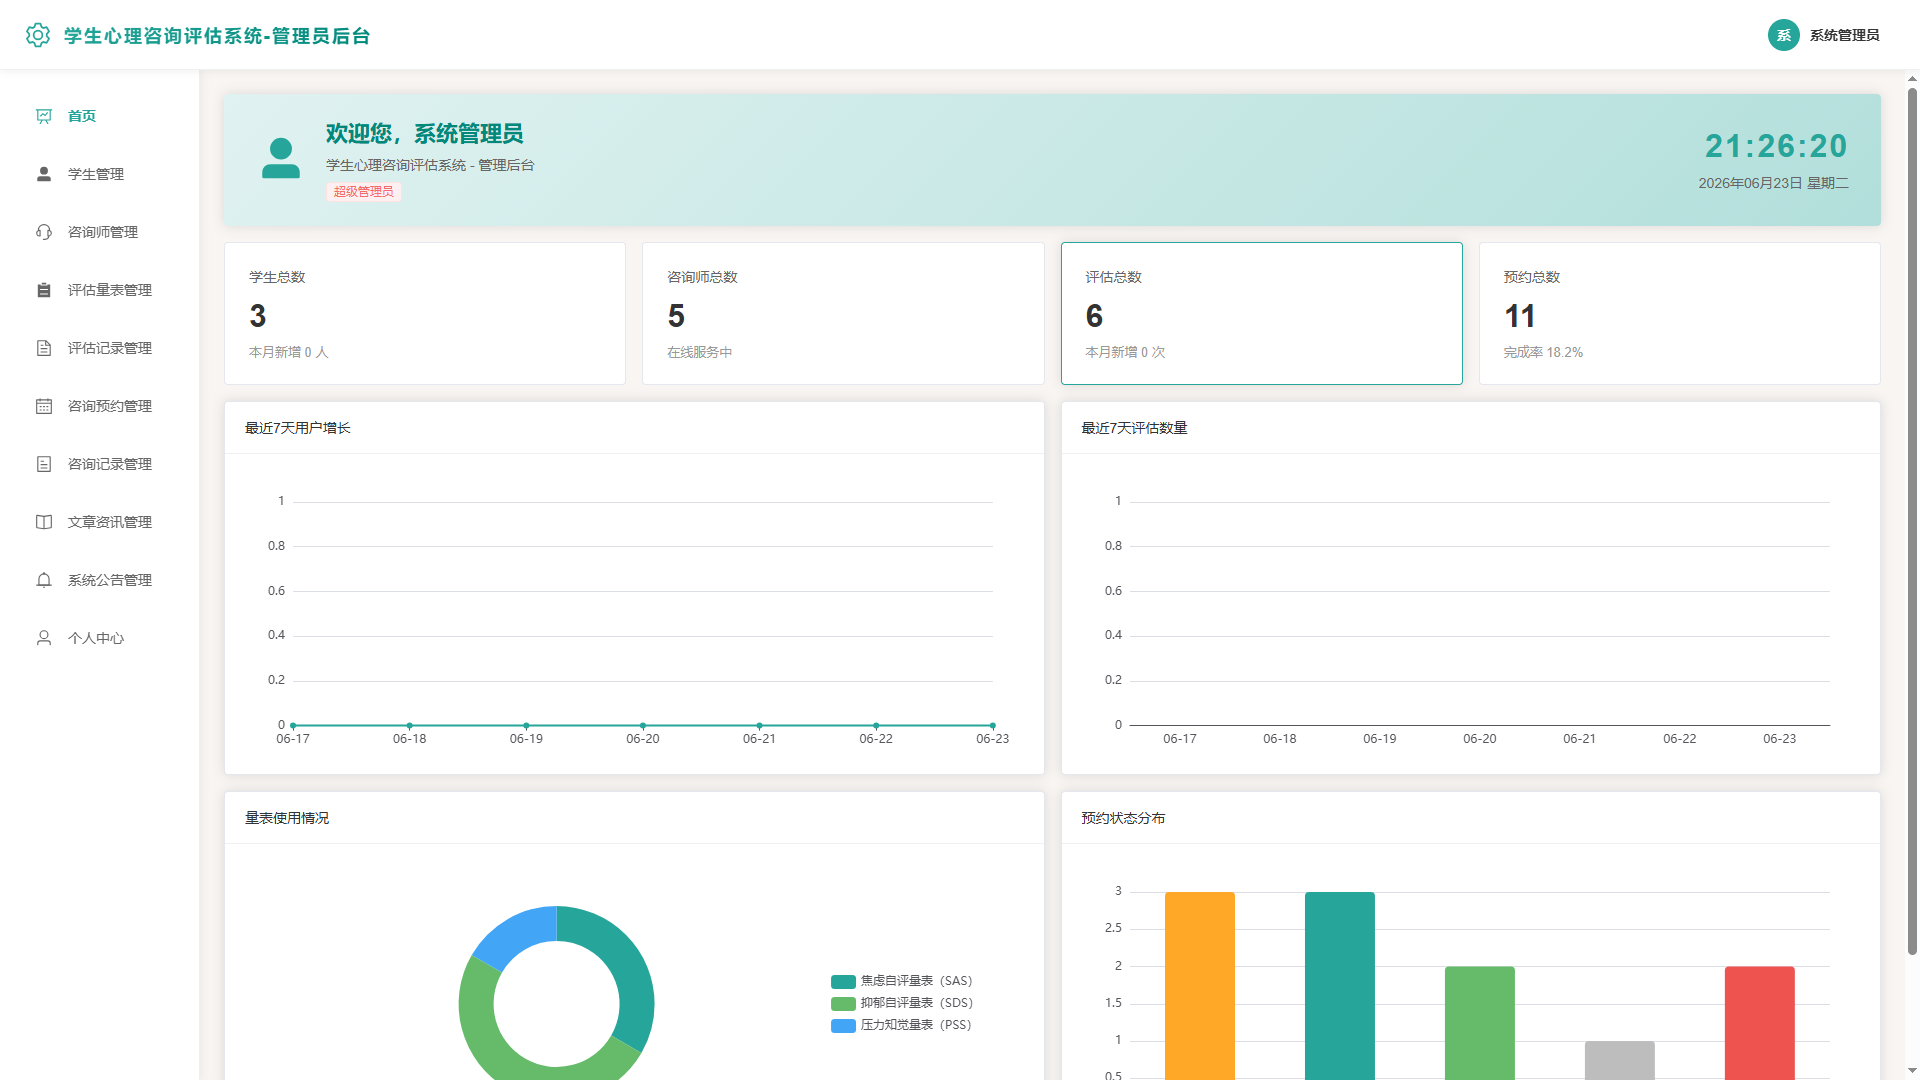Screen dimensions: 1920x1080
Task: Click the 咨询预约管理 calendar icon
Action: (x=44, y=406)
